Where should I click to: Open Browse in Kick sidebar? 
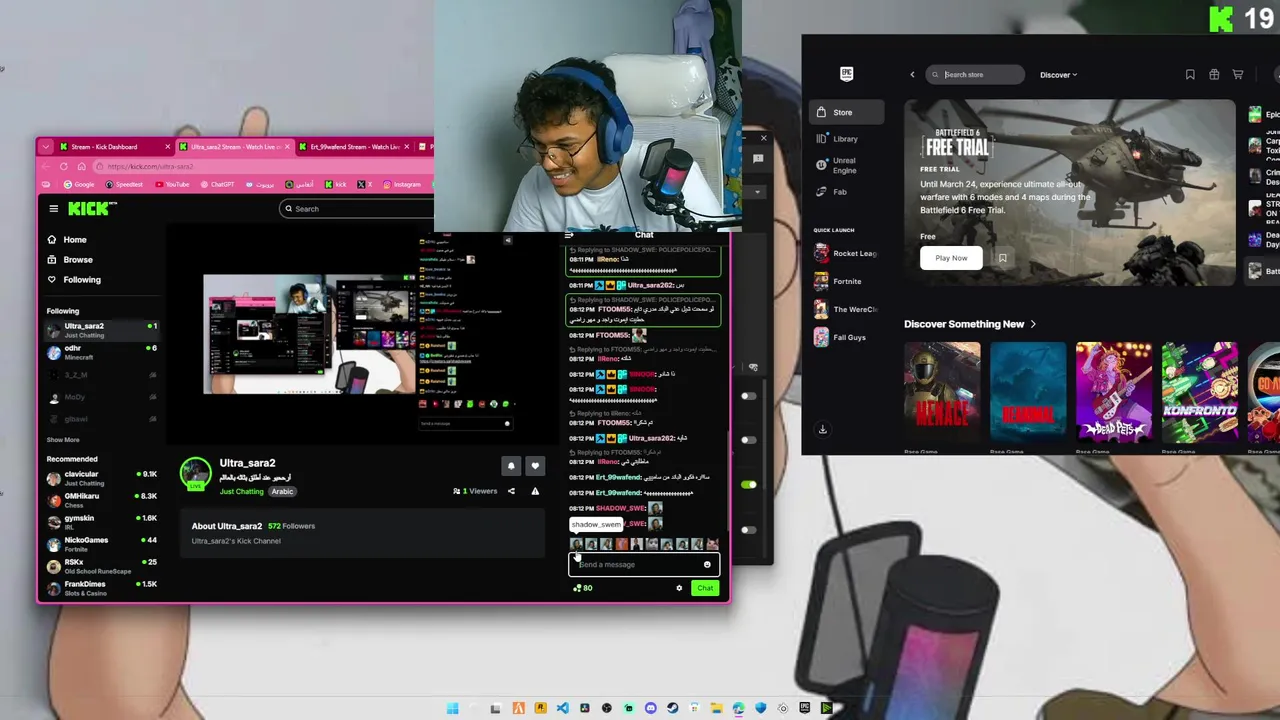(x=77, y=260)
